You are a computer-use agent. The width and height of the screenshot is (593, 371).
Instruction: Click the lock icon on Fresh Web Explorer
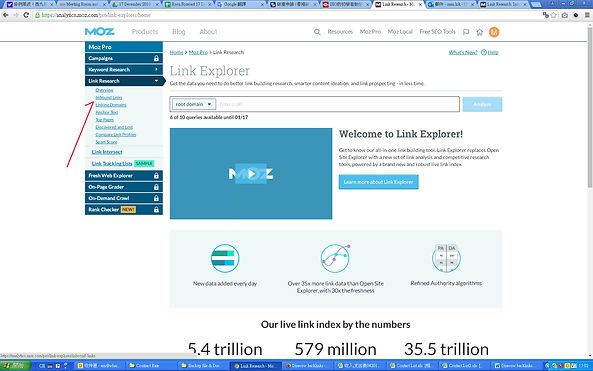(x=156, y=175)
